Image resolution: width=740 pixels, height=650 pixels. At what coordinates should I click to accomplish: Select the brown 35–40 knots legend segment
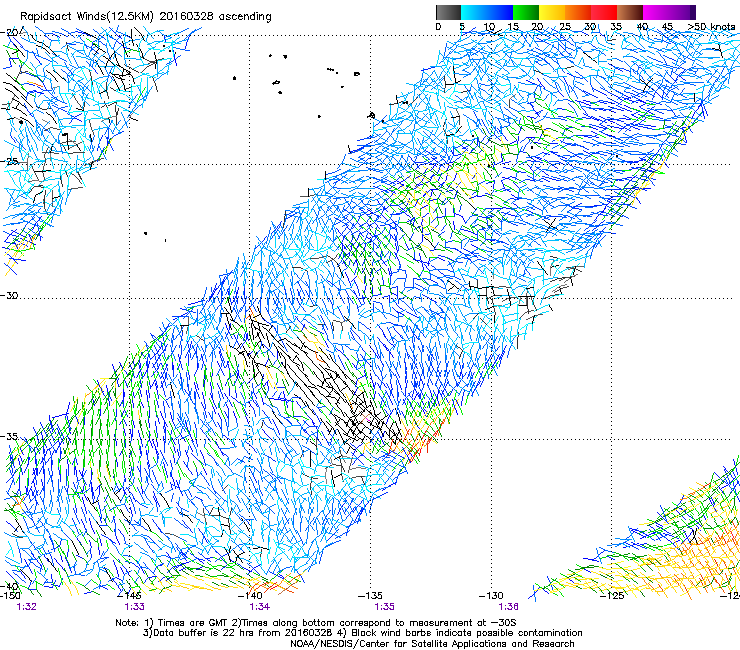630,12
